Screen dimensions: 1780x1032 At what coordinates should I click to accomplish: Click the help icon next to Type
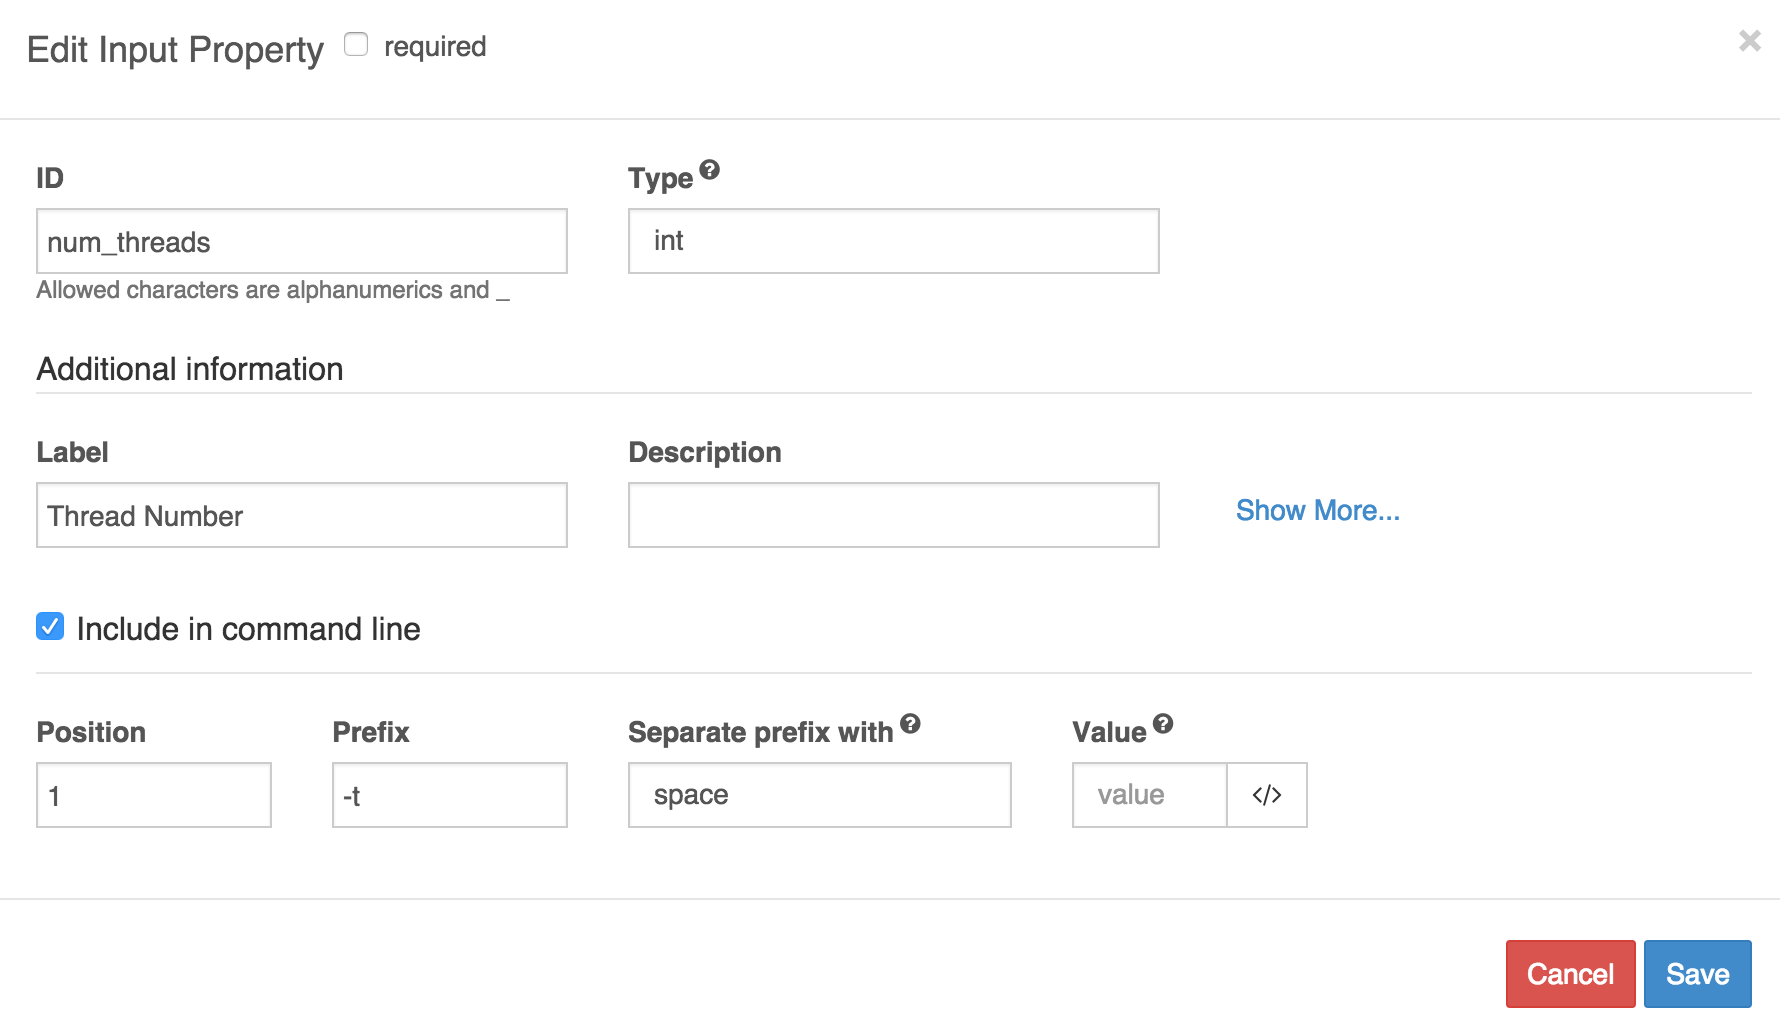(709, 170)
